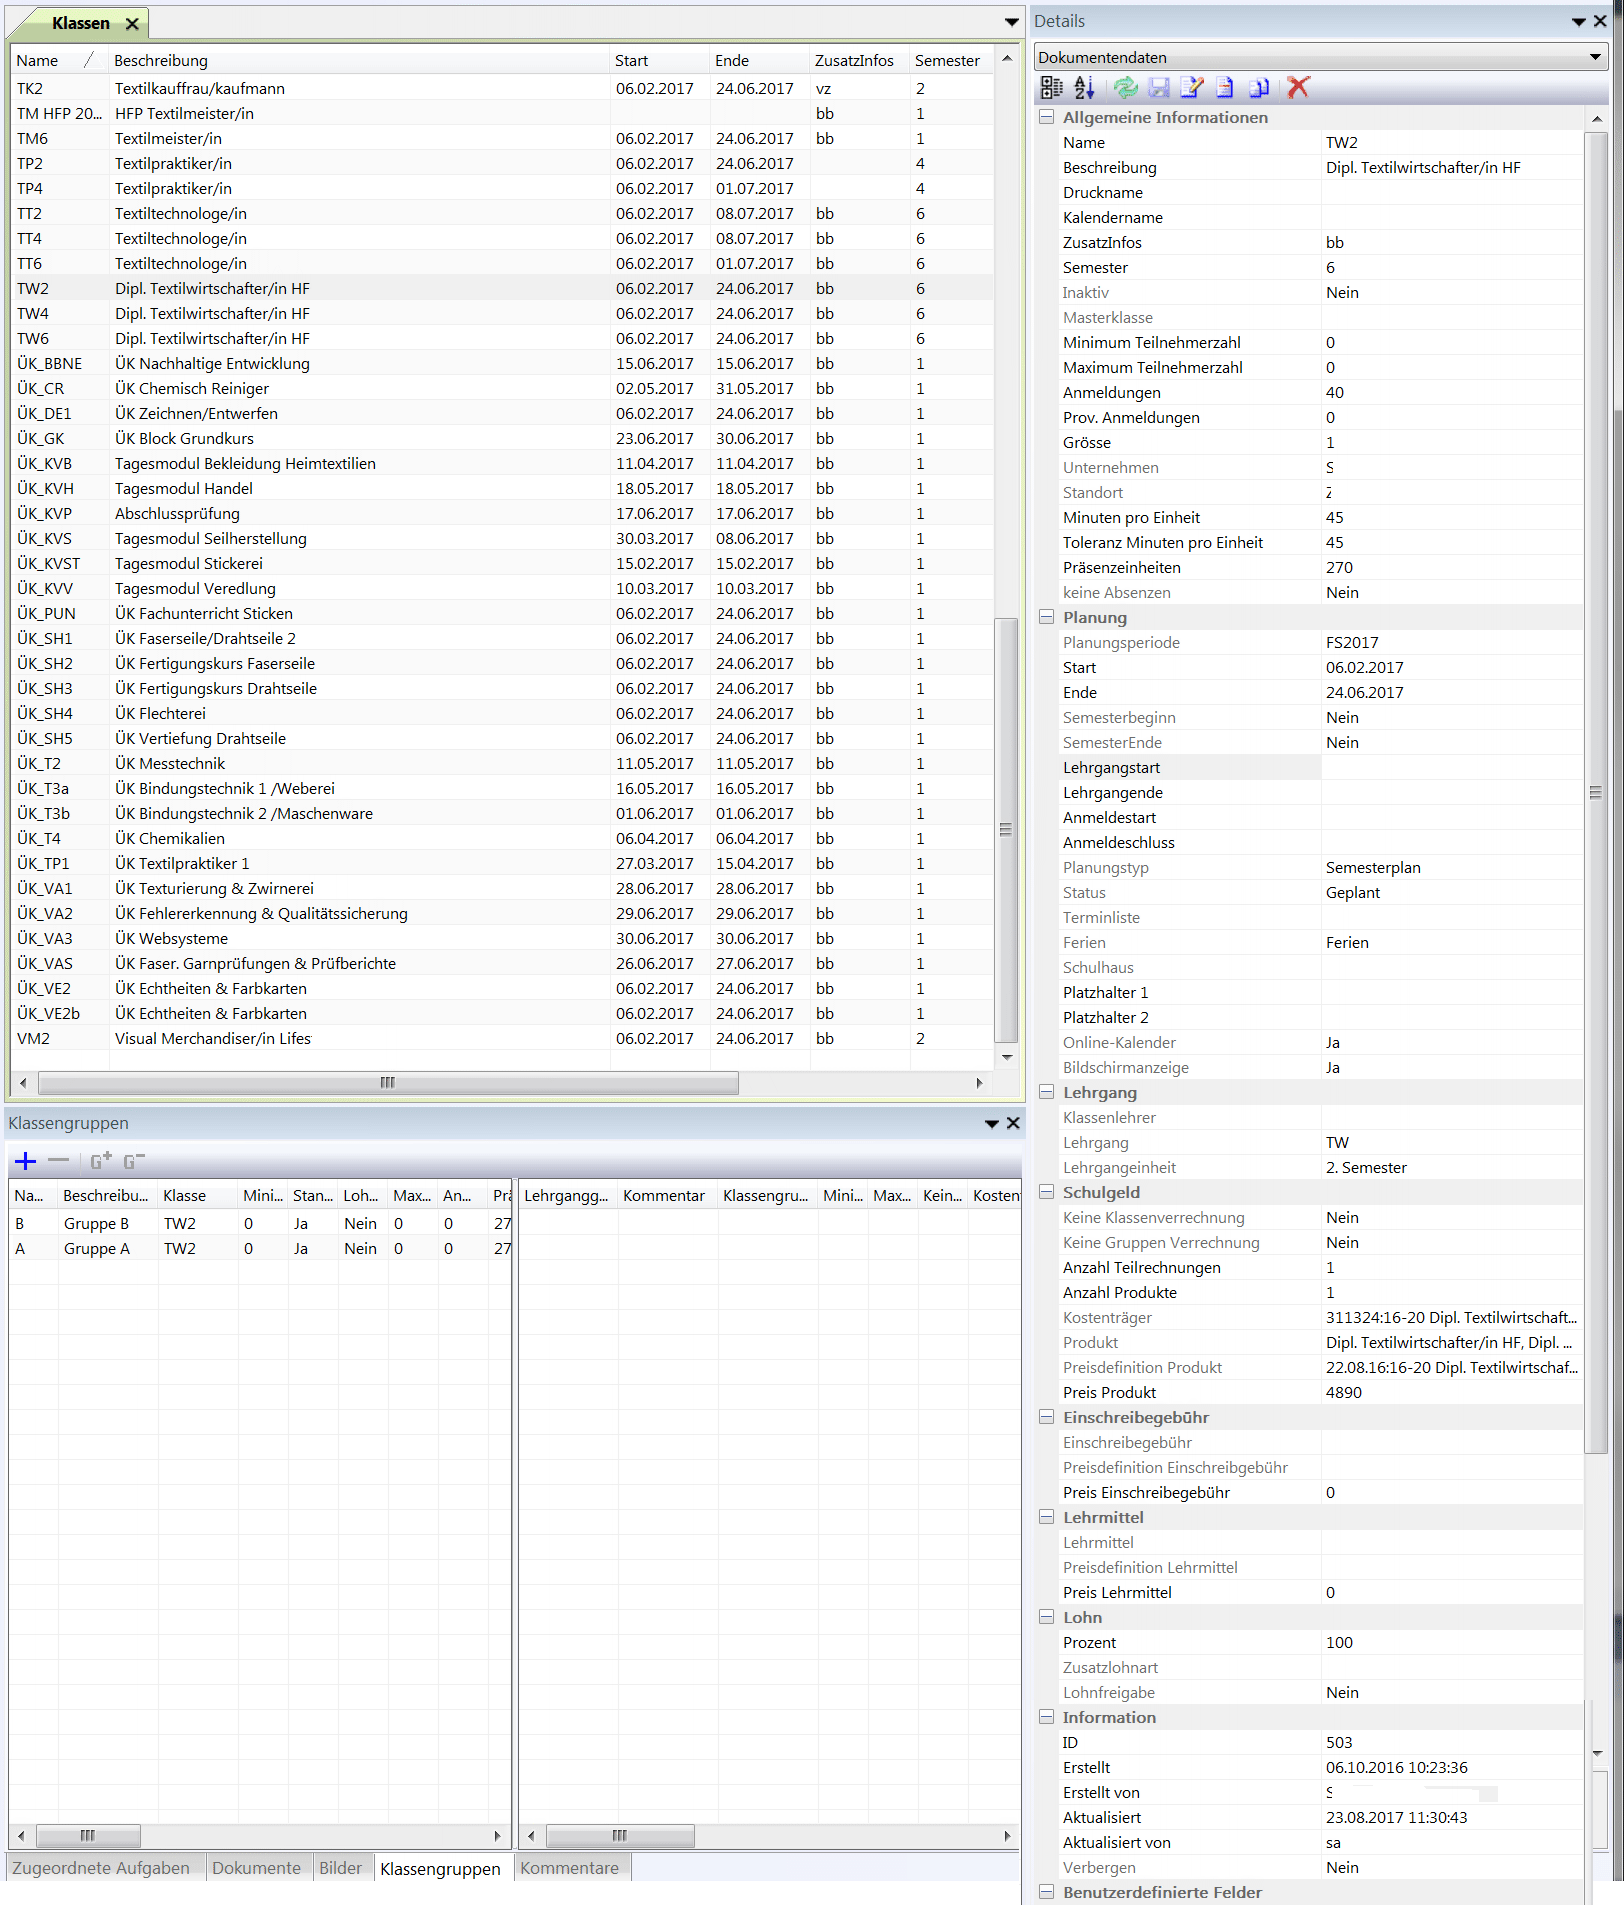The width and height of the screenshot is (1624, 1905).
Task: Add a new Klassengruppe with blue plus
Action: (26, 1161)
